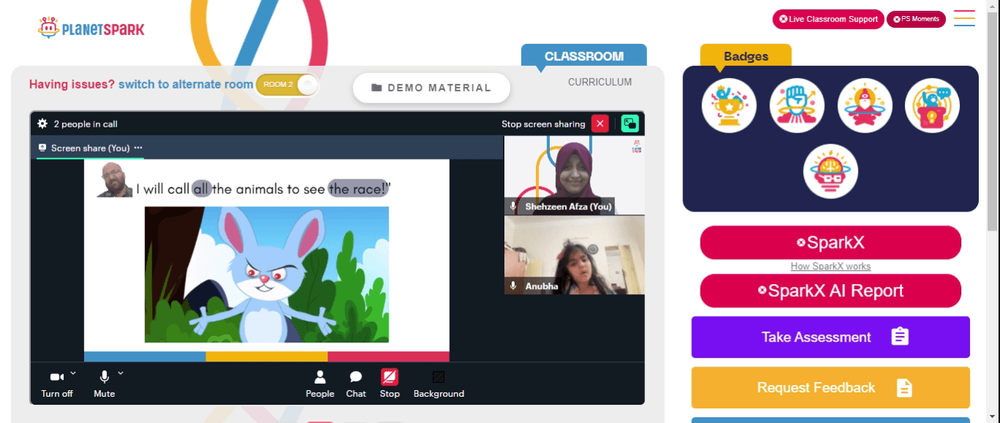Click the People icon in call toolbar
1000x423 pixels.
point(320,377)
